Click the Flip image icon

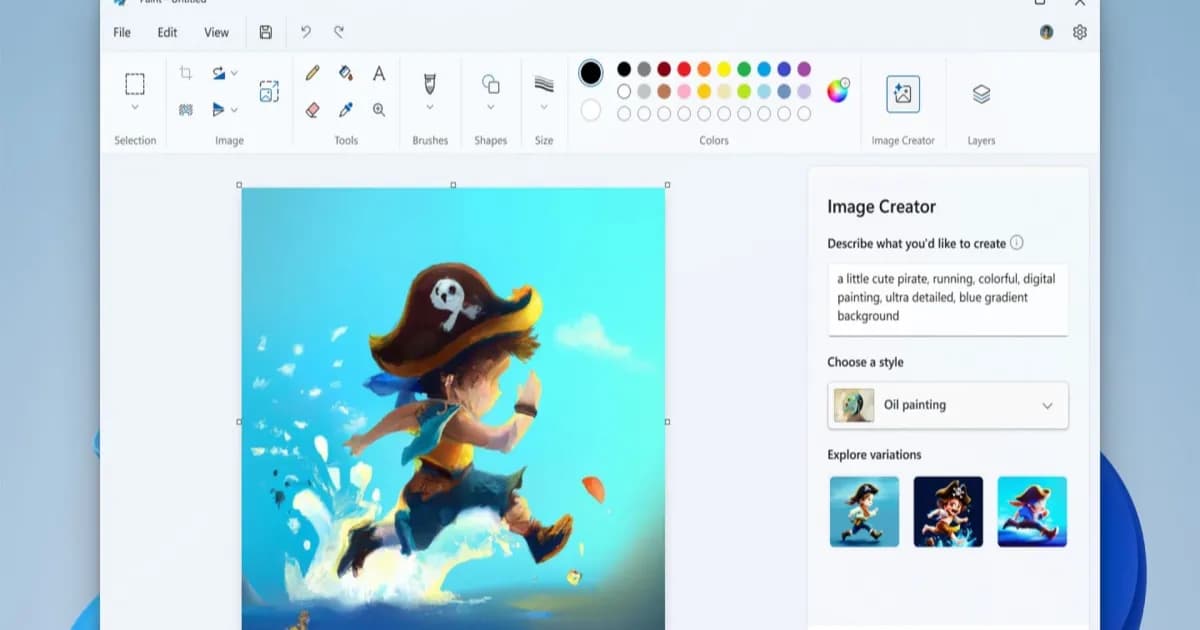(x=219, y=109)
